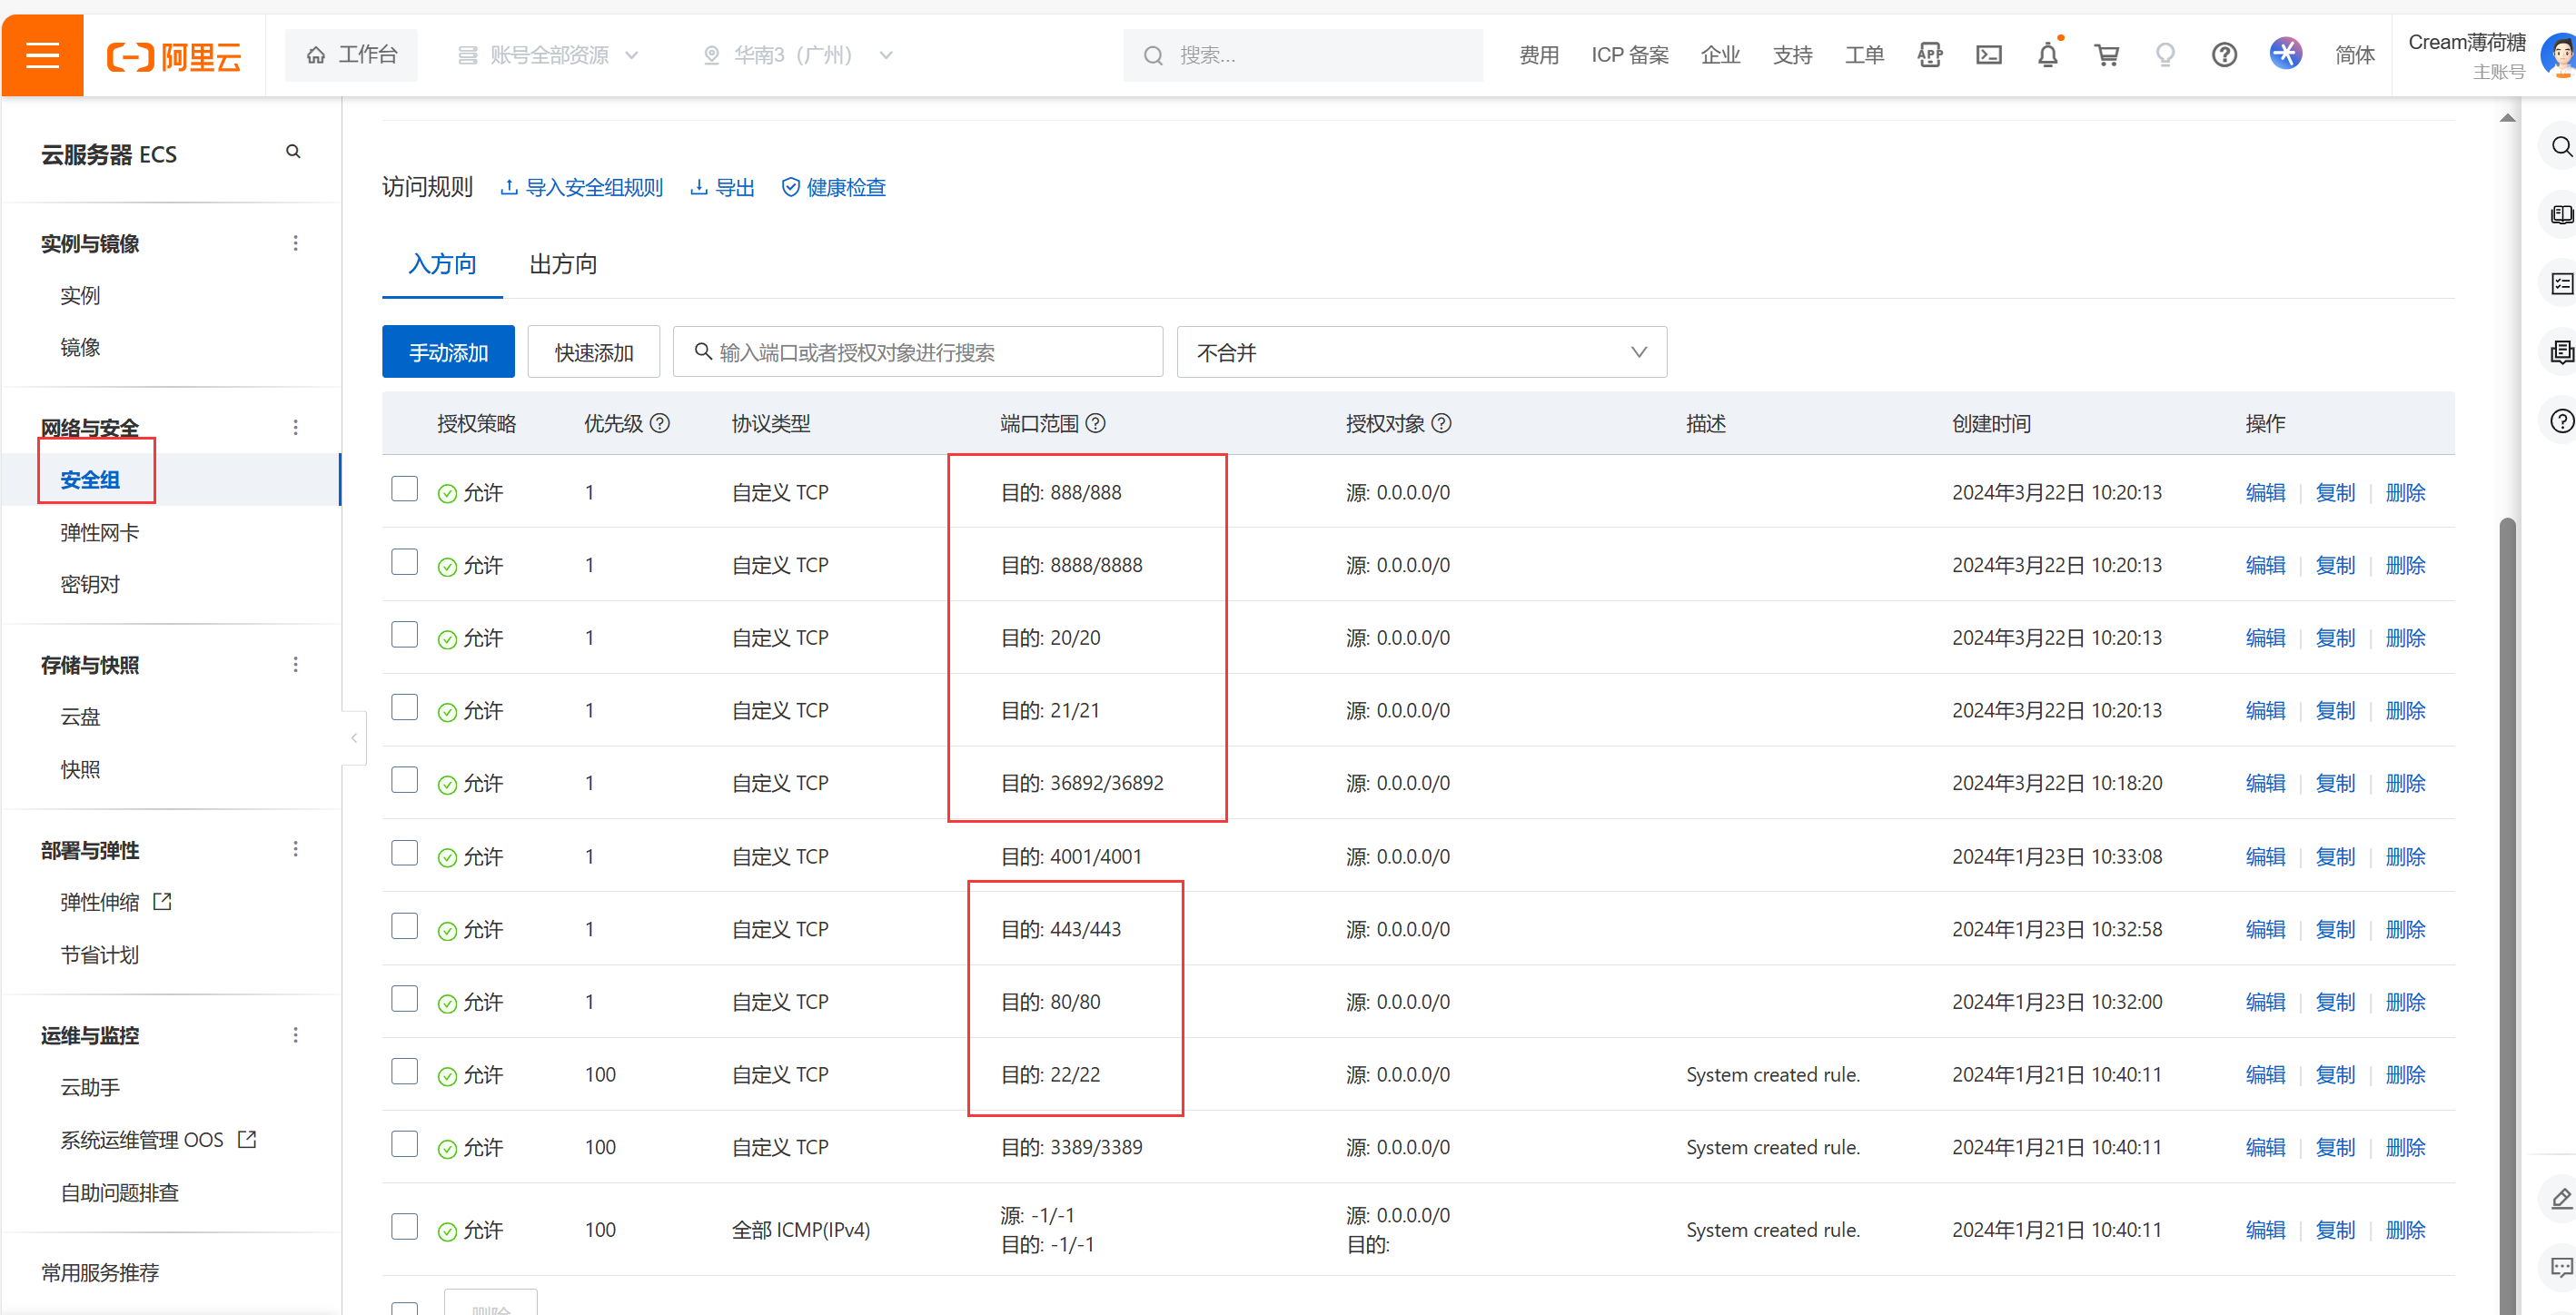The height and width of the screenshot is (1315, 2576).
Task: Click the 导出 export link
Action: point(722,187)
